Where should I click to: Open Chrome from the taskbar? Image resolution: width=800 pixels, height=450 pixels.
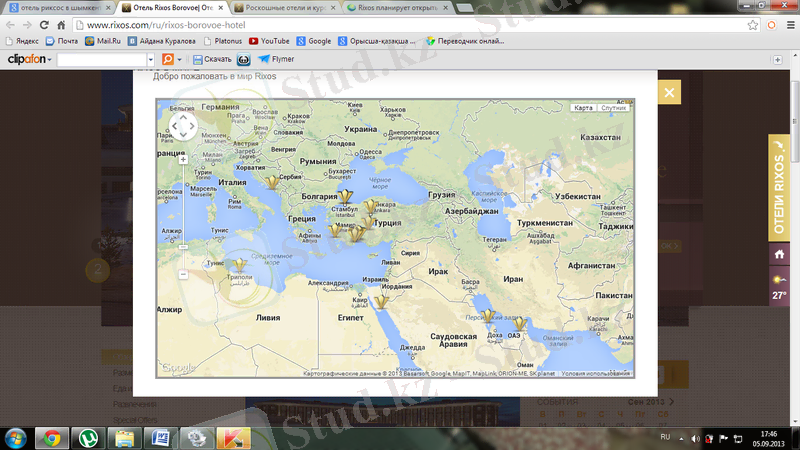tap(52, 438)
